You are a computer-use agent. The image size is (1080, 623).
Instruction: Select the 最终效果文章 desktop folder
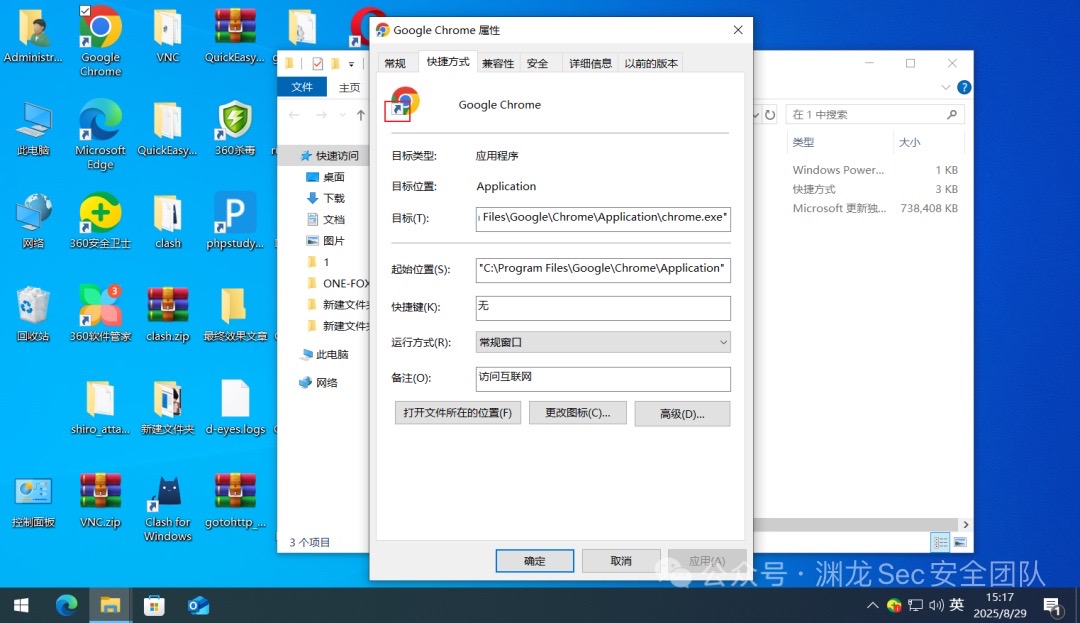pyautogui.click(x=235, y=314)
